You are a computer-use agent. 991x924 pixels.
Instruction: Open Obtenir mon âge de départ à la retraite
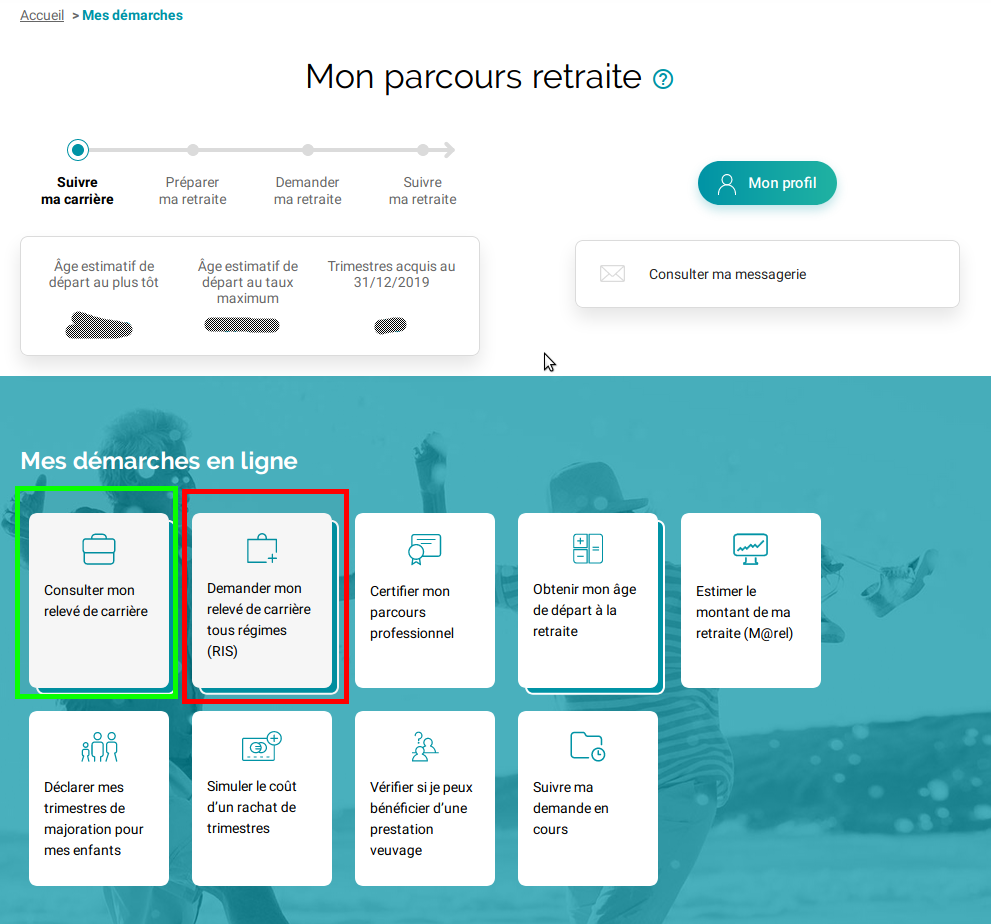point(588,600)
